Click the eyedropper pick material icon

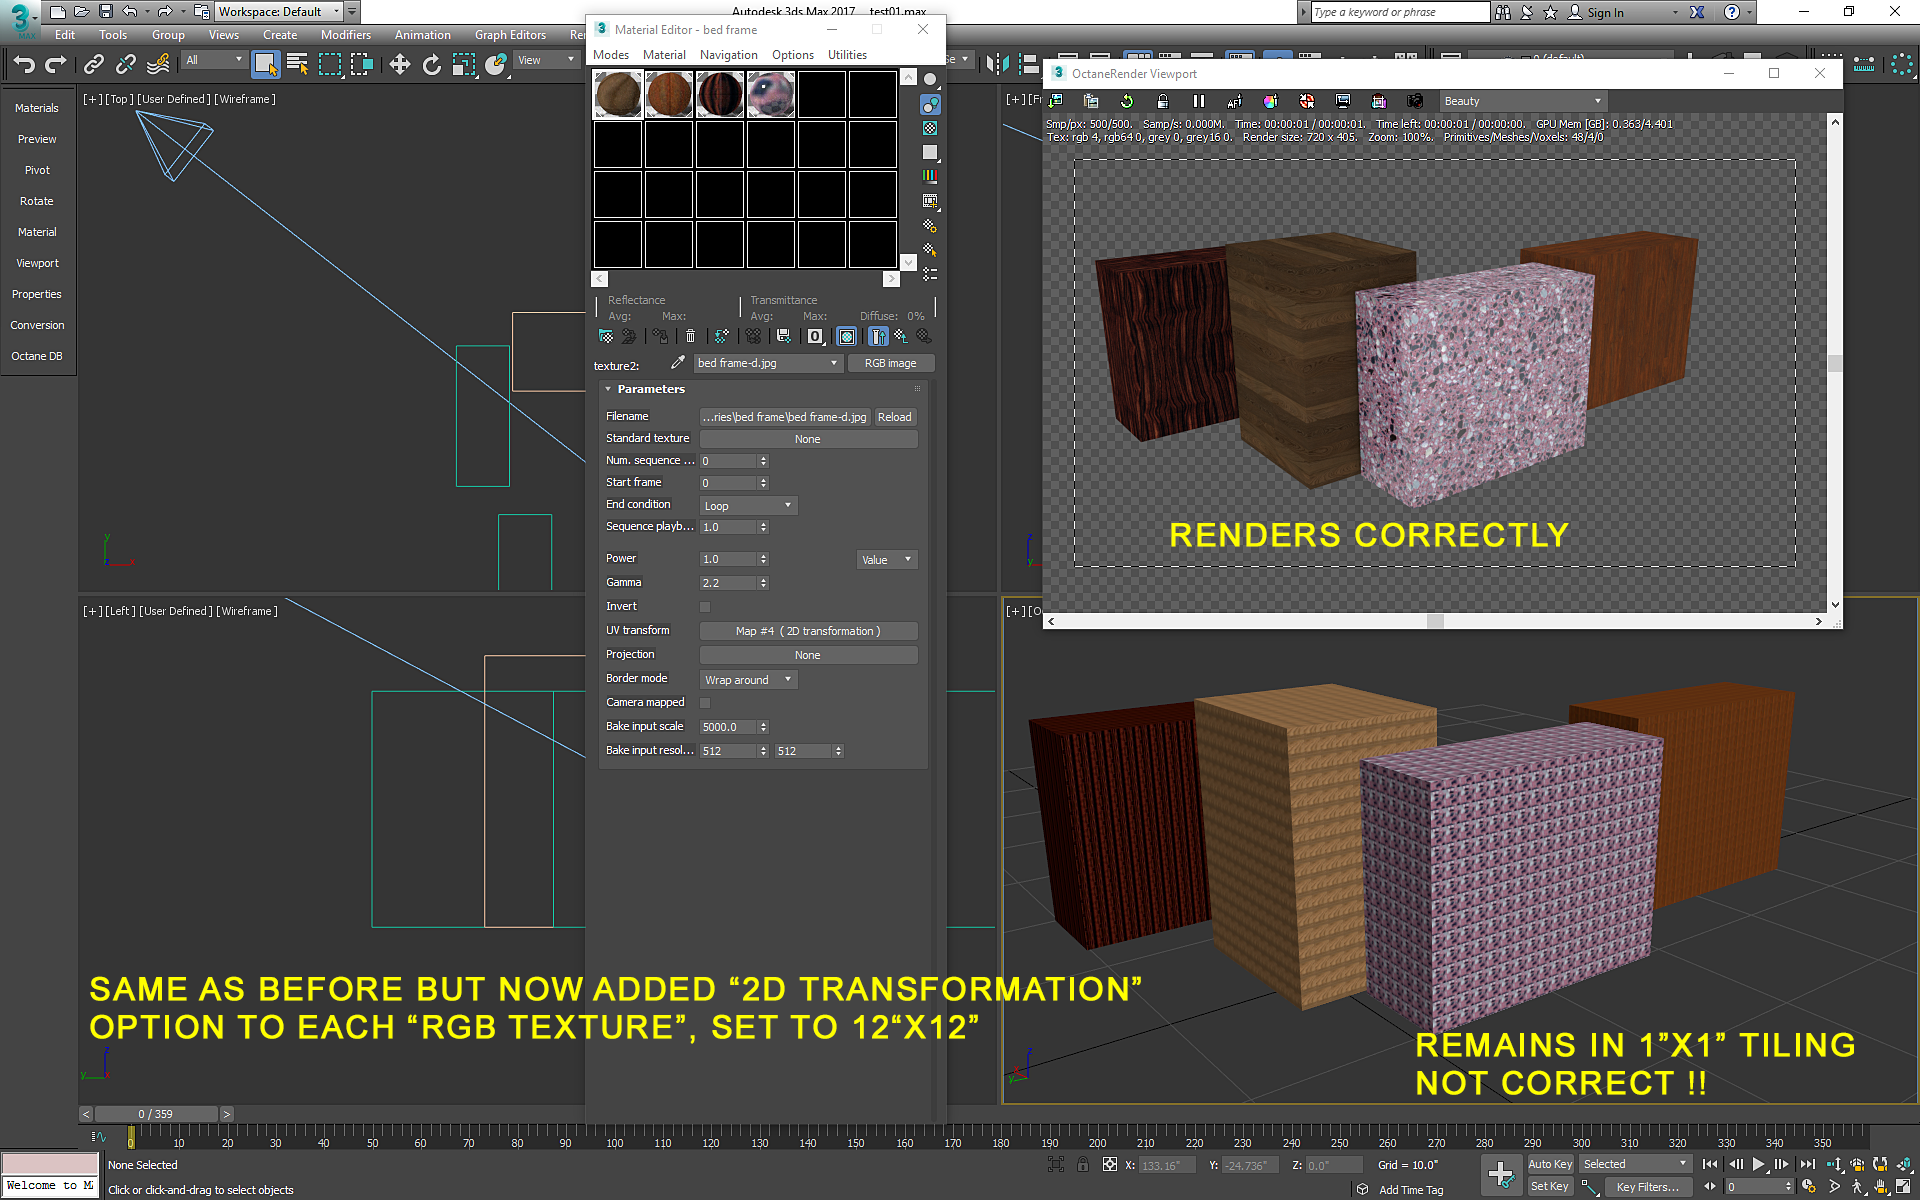677,363
